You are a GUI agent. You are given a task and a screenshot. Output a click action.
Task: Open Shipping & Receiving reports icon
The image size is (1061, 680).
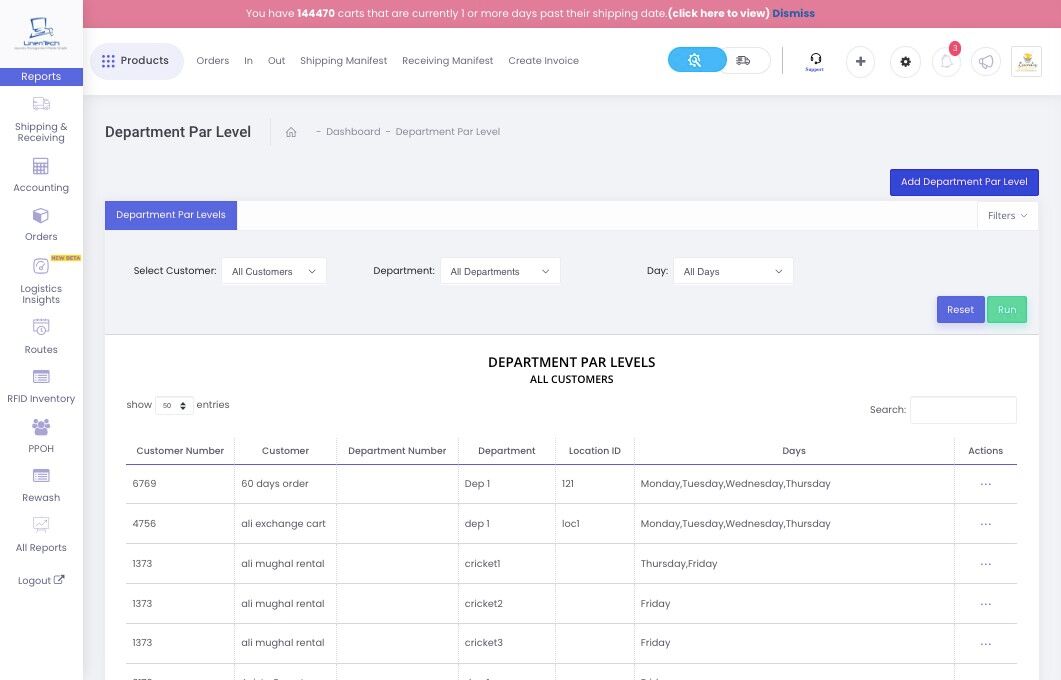[x=41, y=104]
